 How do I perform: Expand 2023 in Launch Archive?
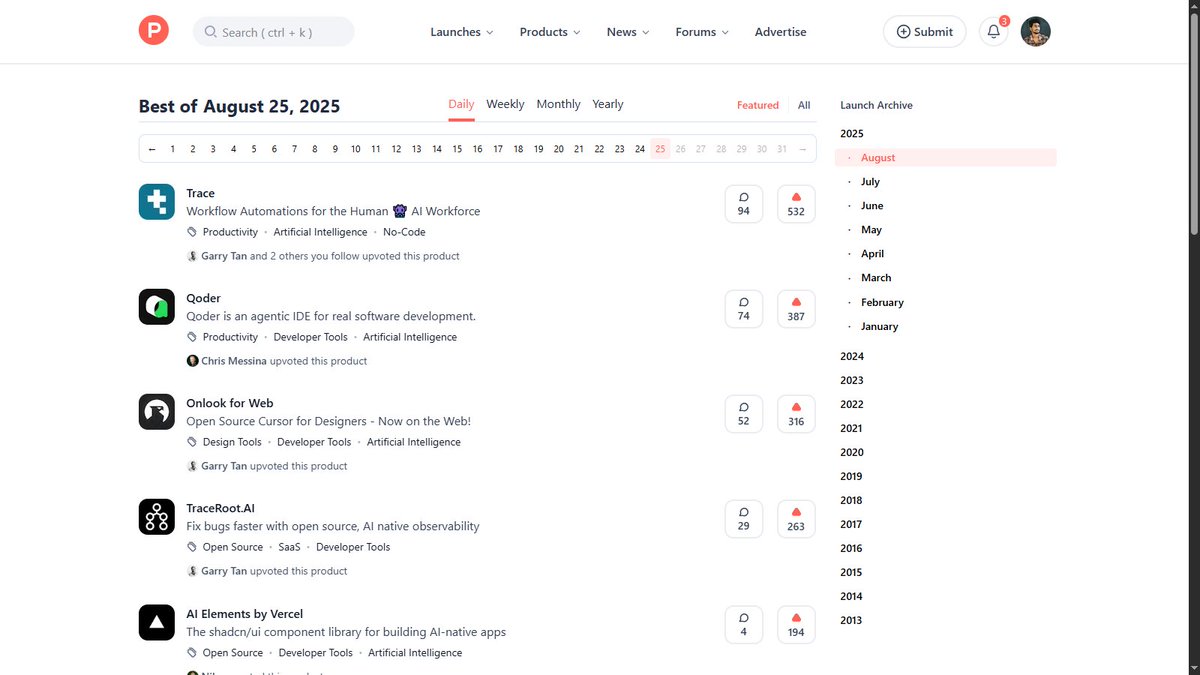click(x=852, y=380)
